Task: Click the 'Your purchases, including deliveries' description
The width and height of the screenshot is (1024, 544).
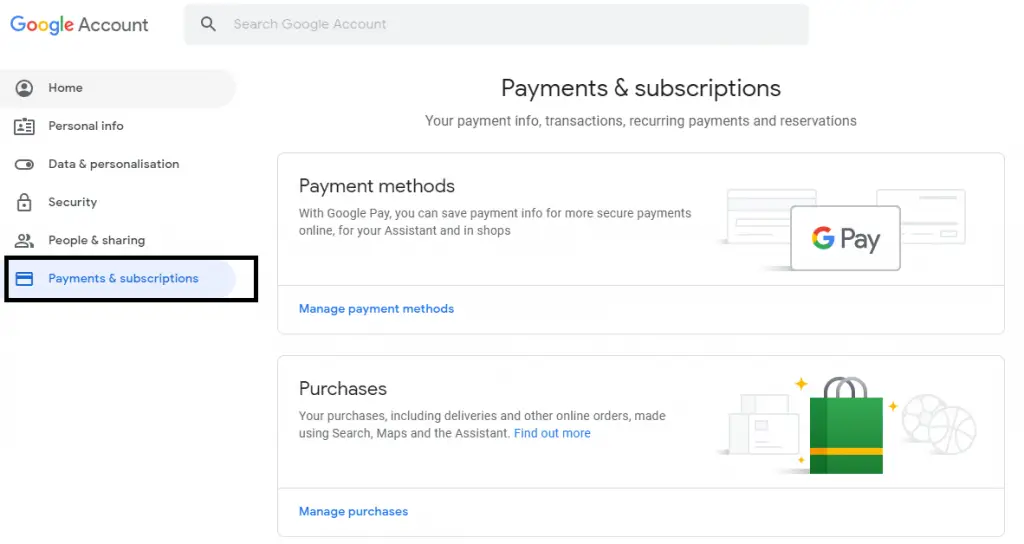Action: click(x=482, y=424)
